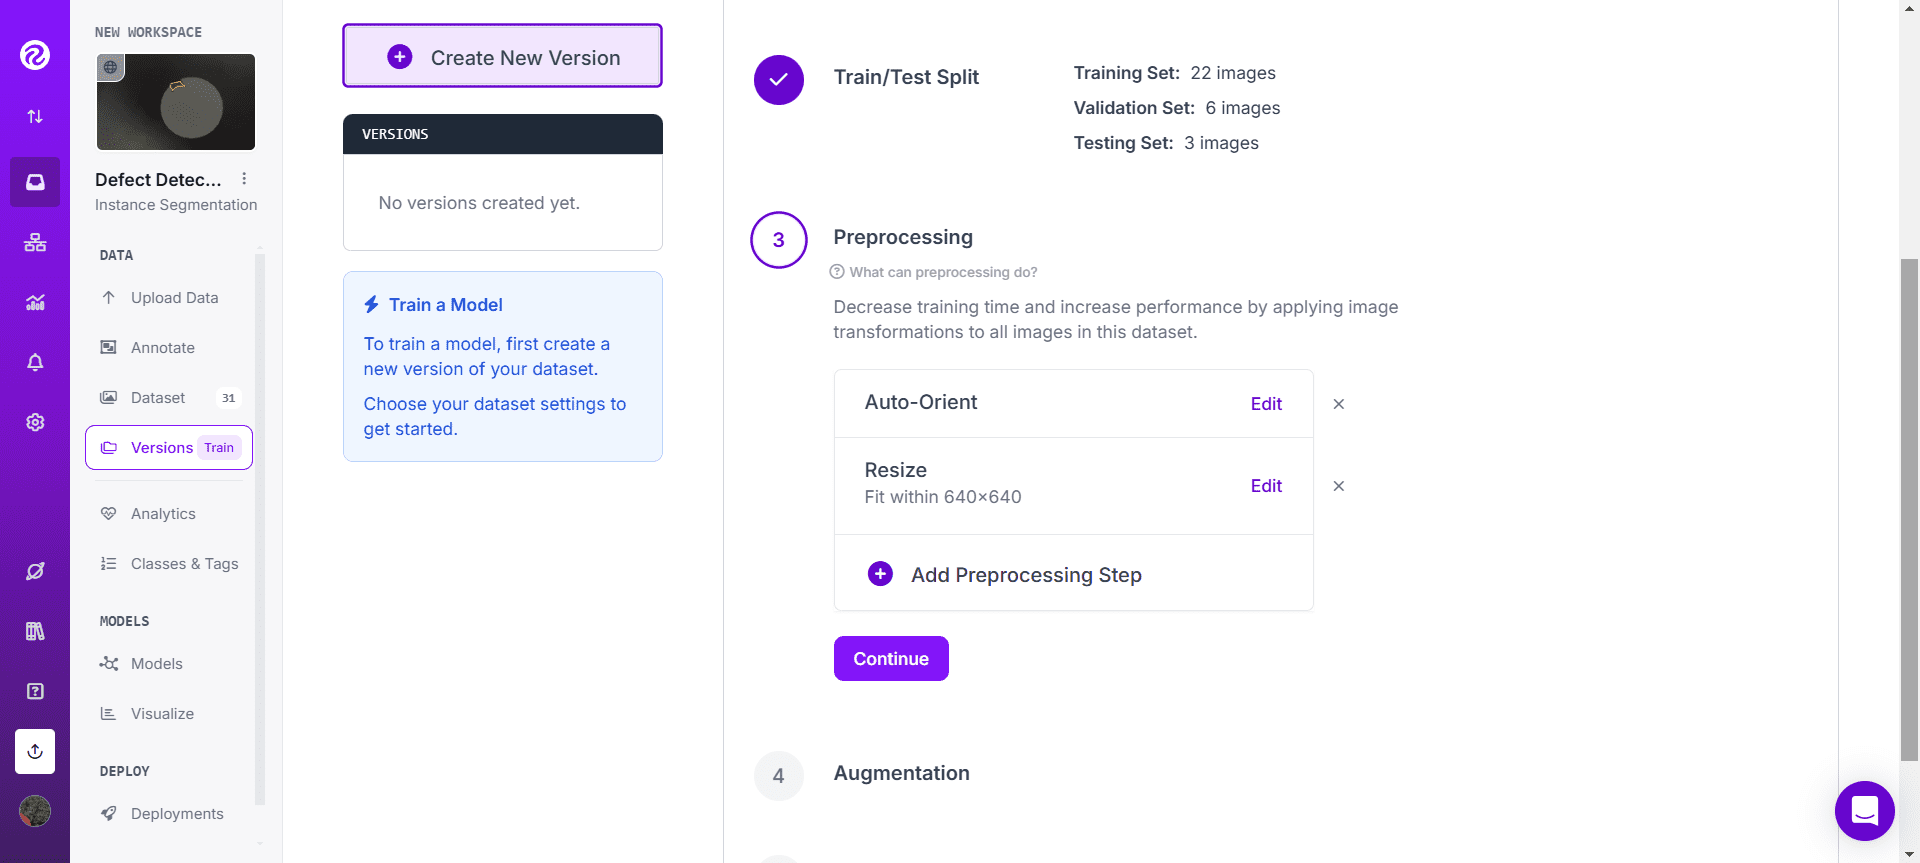1920x863 pixels.
Task: Click the Roboflow logo icon
Action: pos(35,55)
